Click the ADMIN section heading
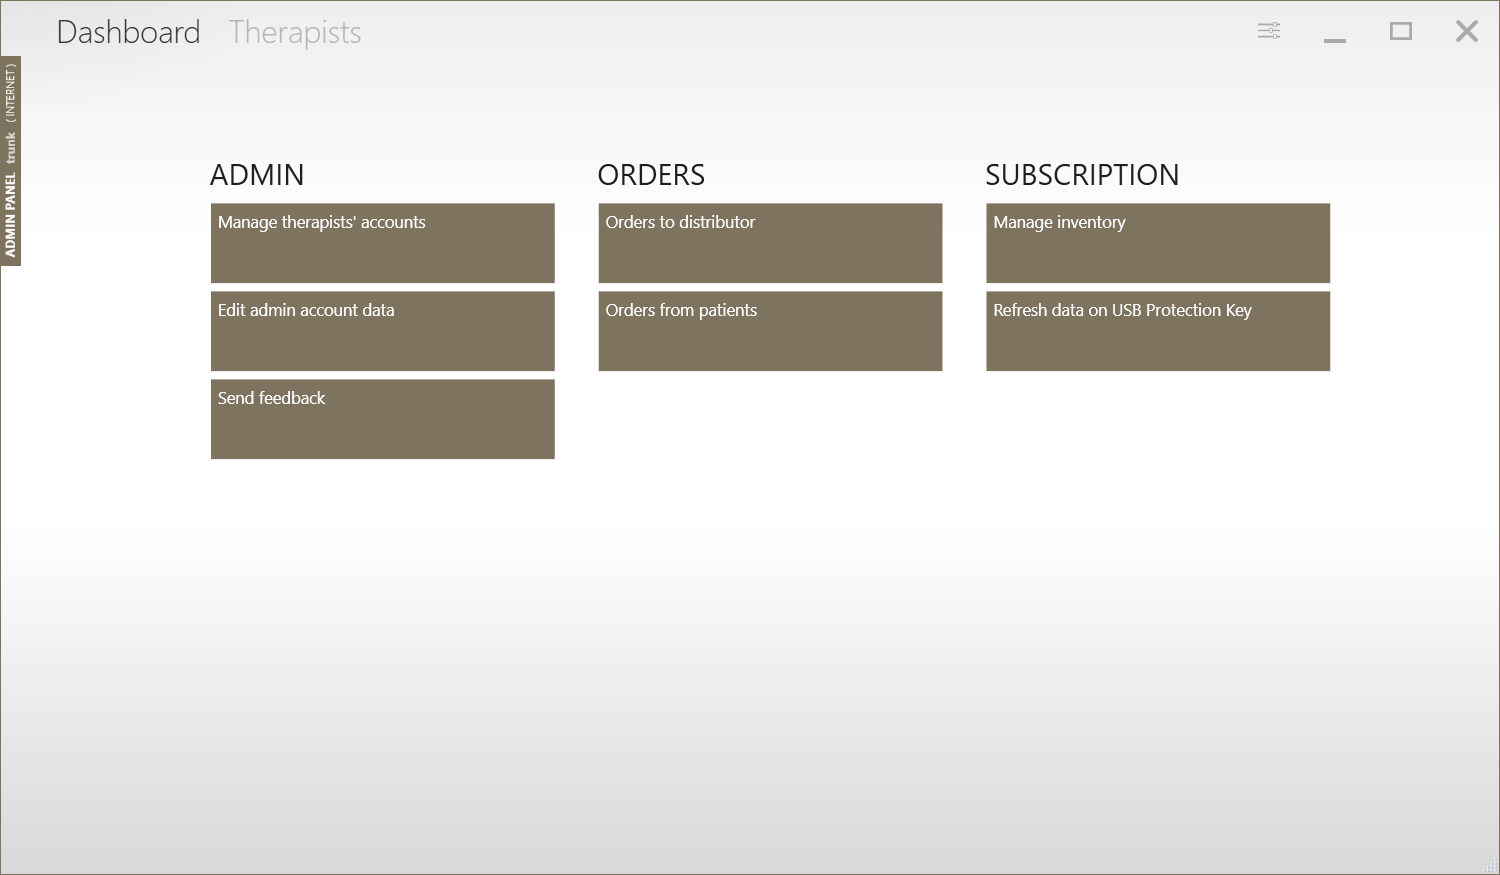This screenshot has height=875, width=1500. 257,175
